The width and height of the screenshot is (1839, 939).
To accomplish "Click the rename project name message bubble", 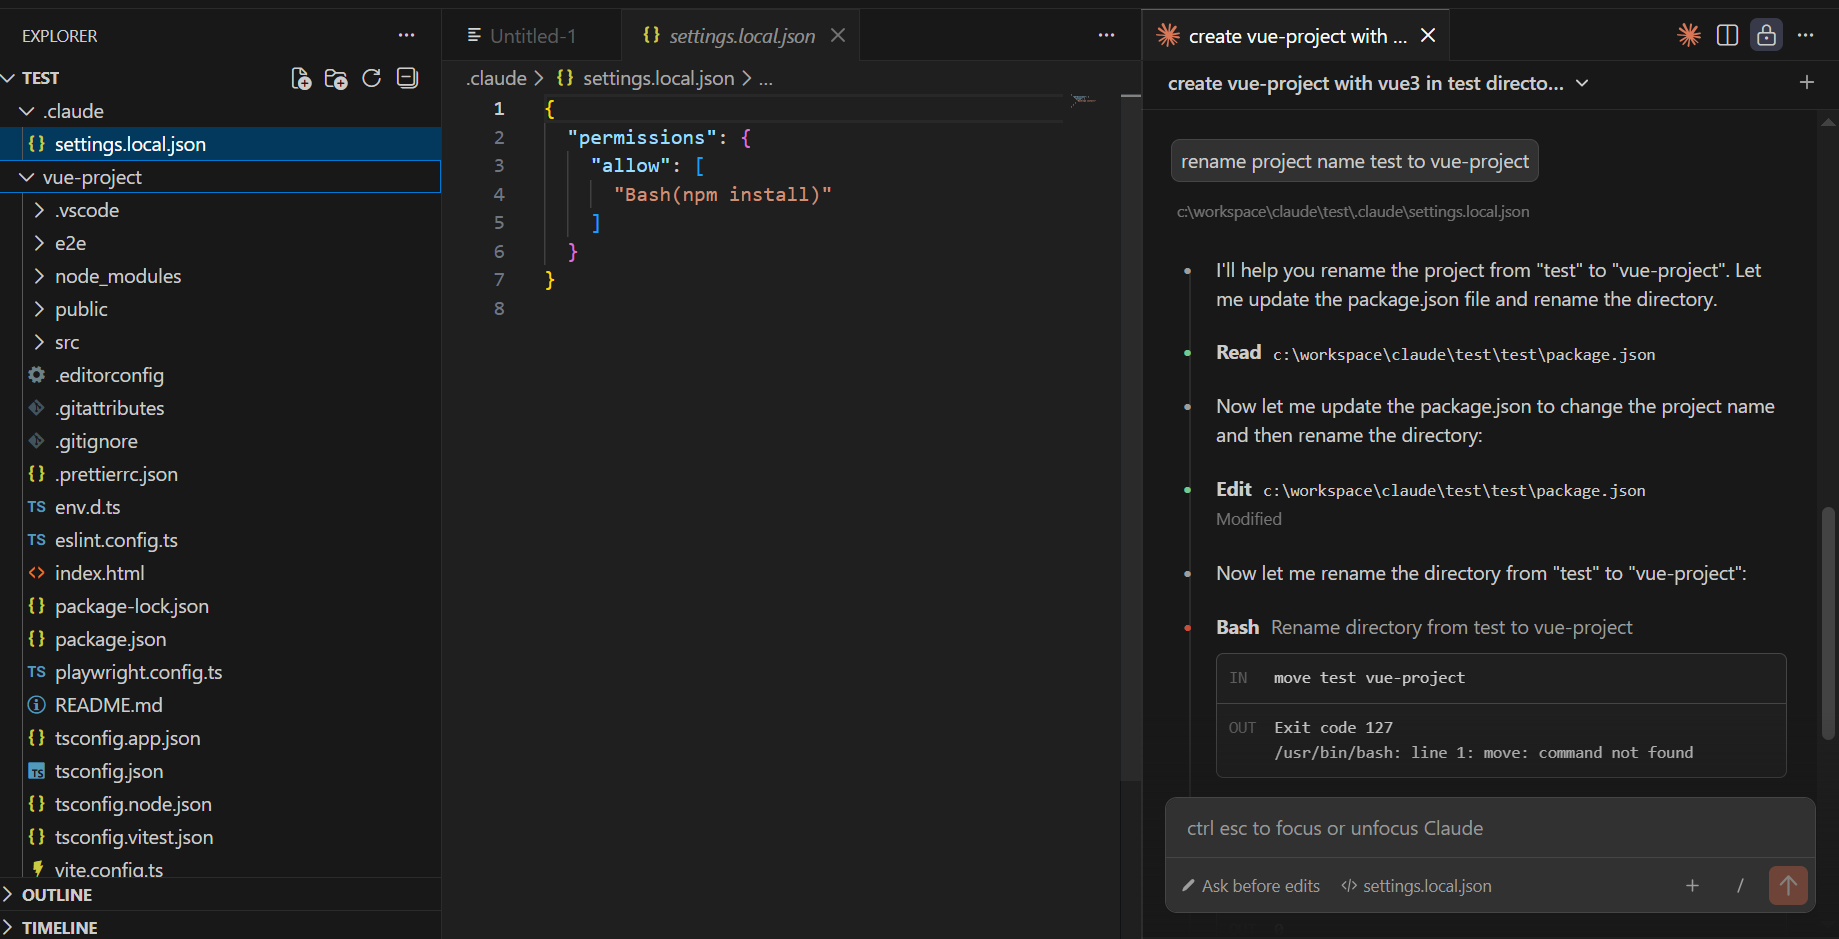I will point(1354,161).
